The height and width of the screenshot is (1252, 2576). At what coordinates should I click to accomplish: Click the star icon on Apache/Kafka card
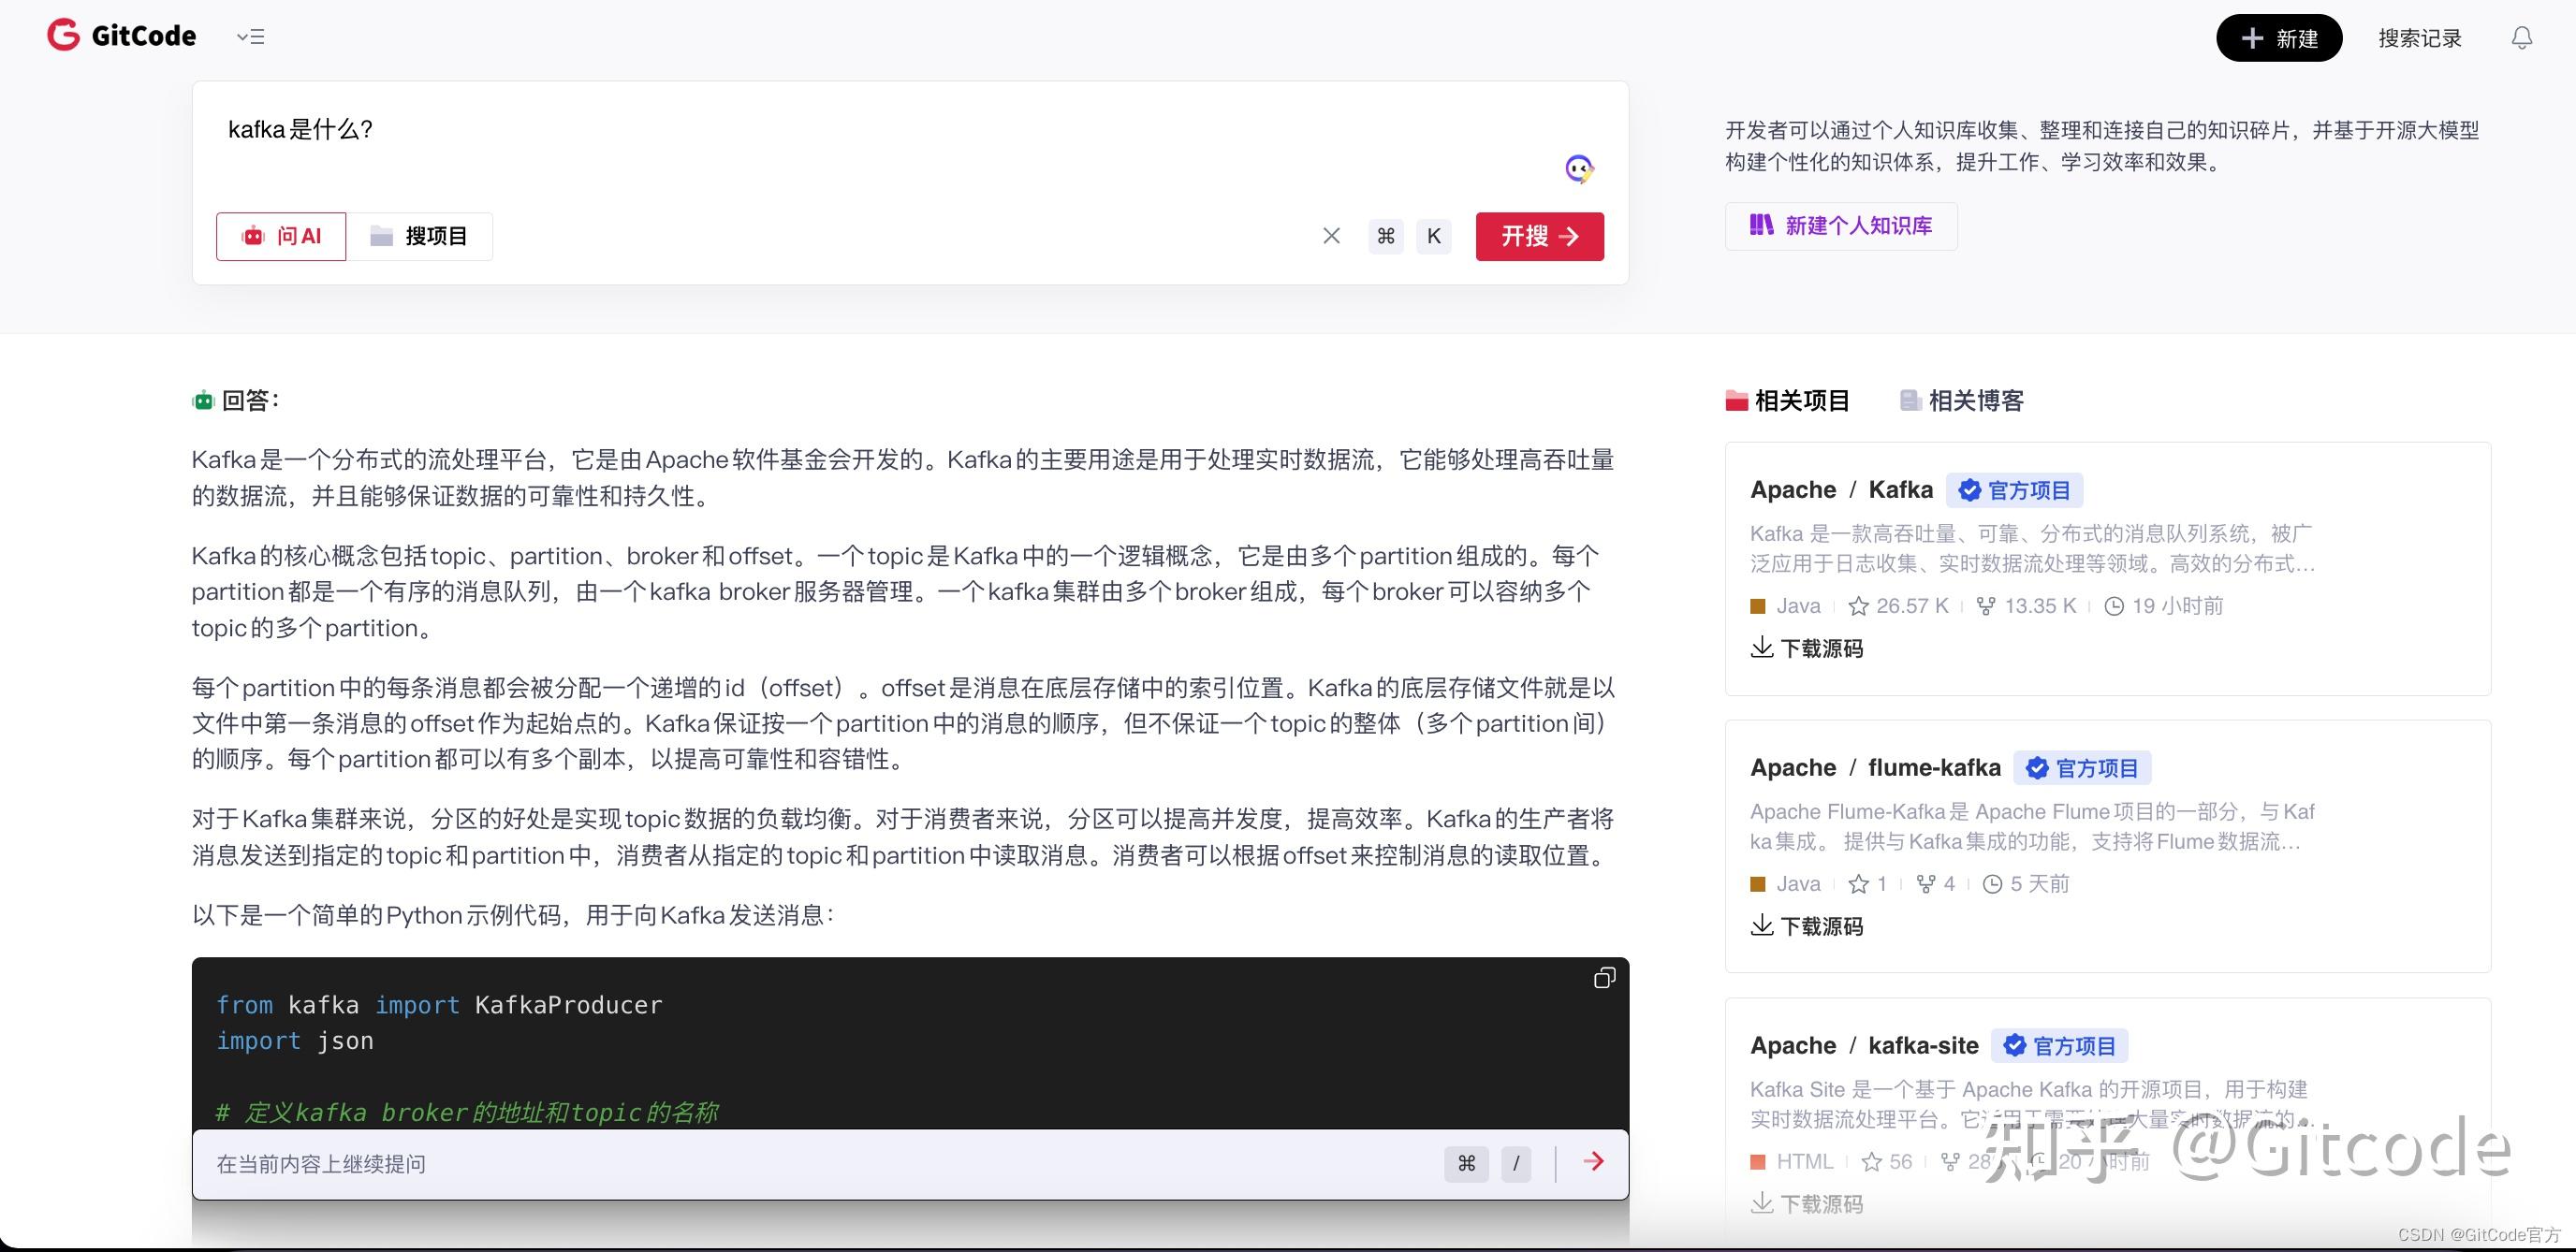tap(1858, 605)
